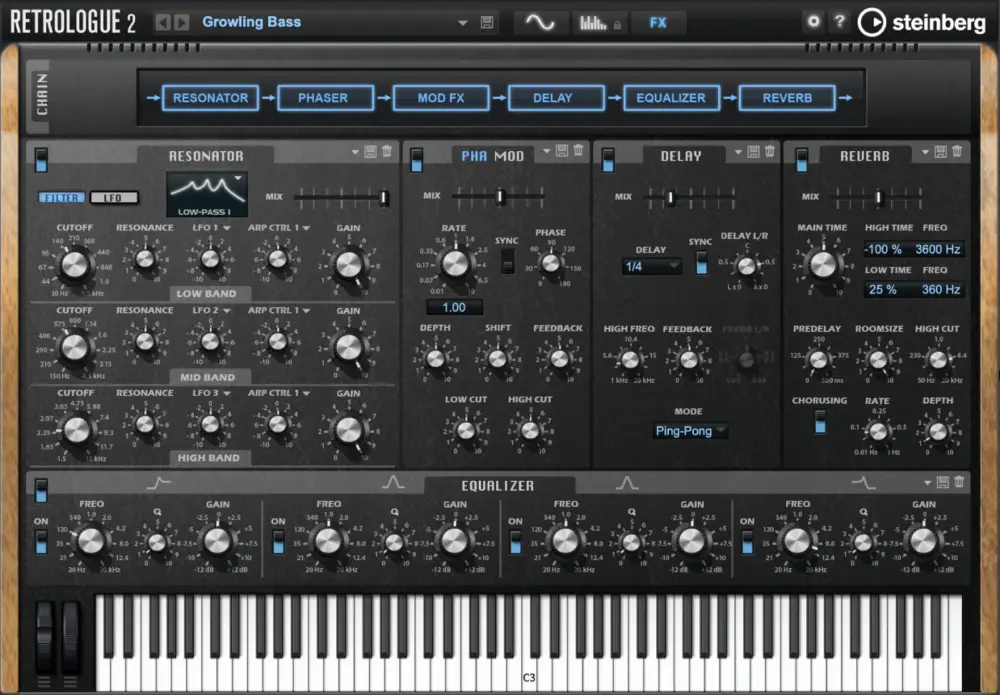Viewport: 1000px width, 695px height.
Task: Switch to the FX page icon
Action: point(659,22)
